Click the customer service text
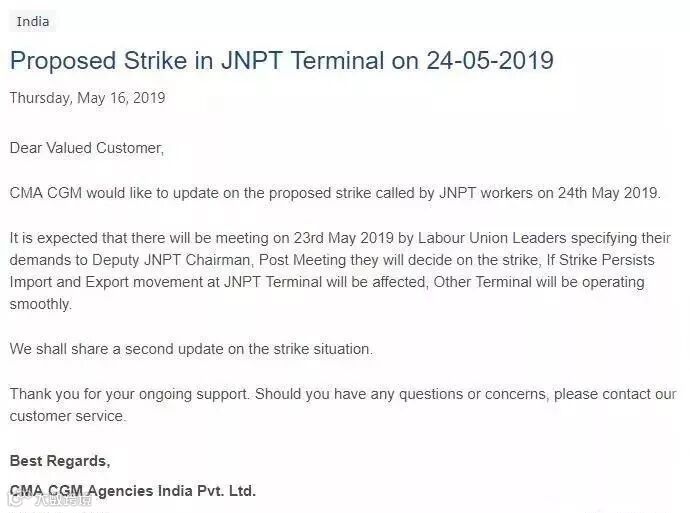This screenshot has width=690, height=513. tap(68, 416)
